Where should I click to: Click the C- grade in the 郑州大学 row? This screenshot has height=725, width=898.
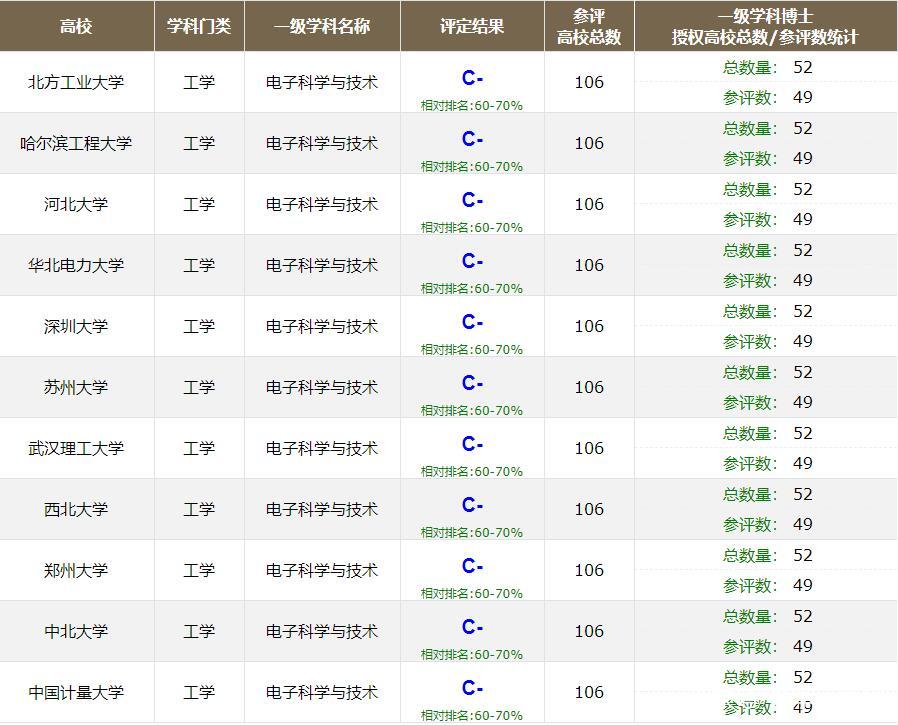[472, 566]
